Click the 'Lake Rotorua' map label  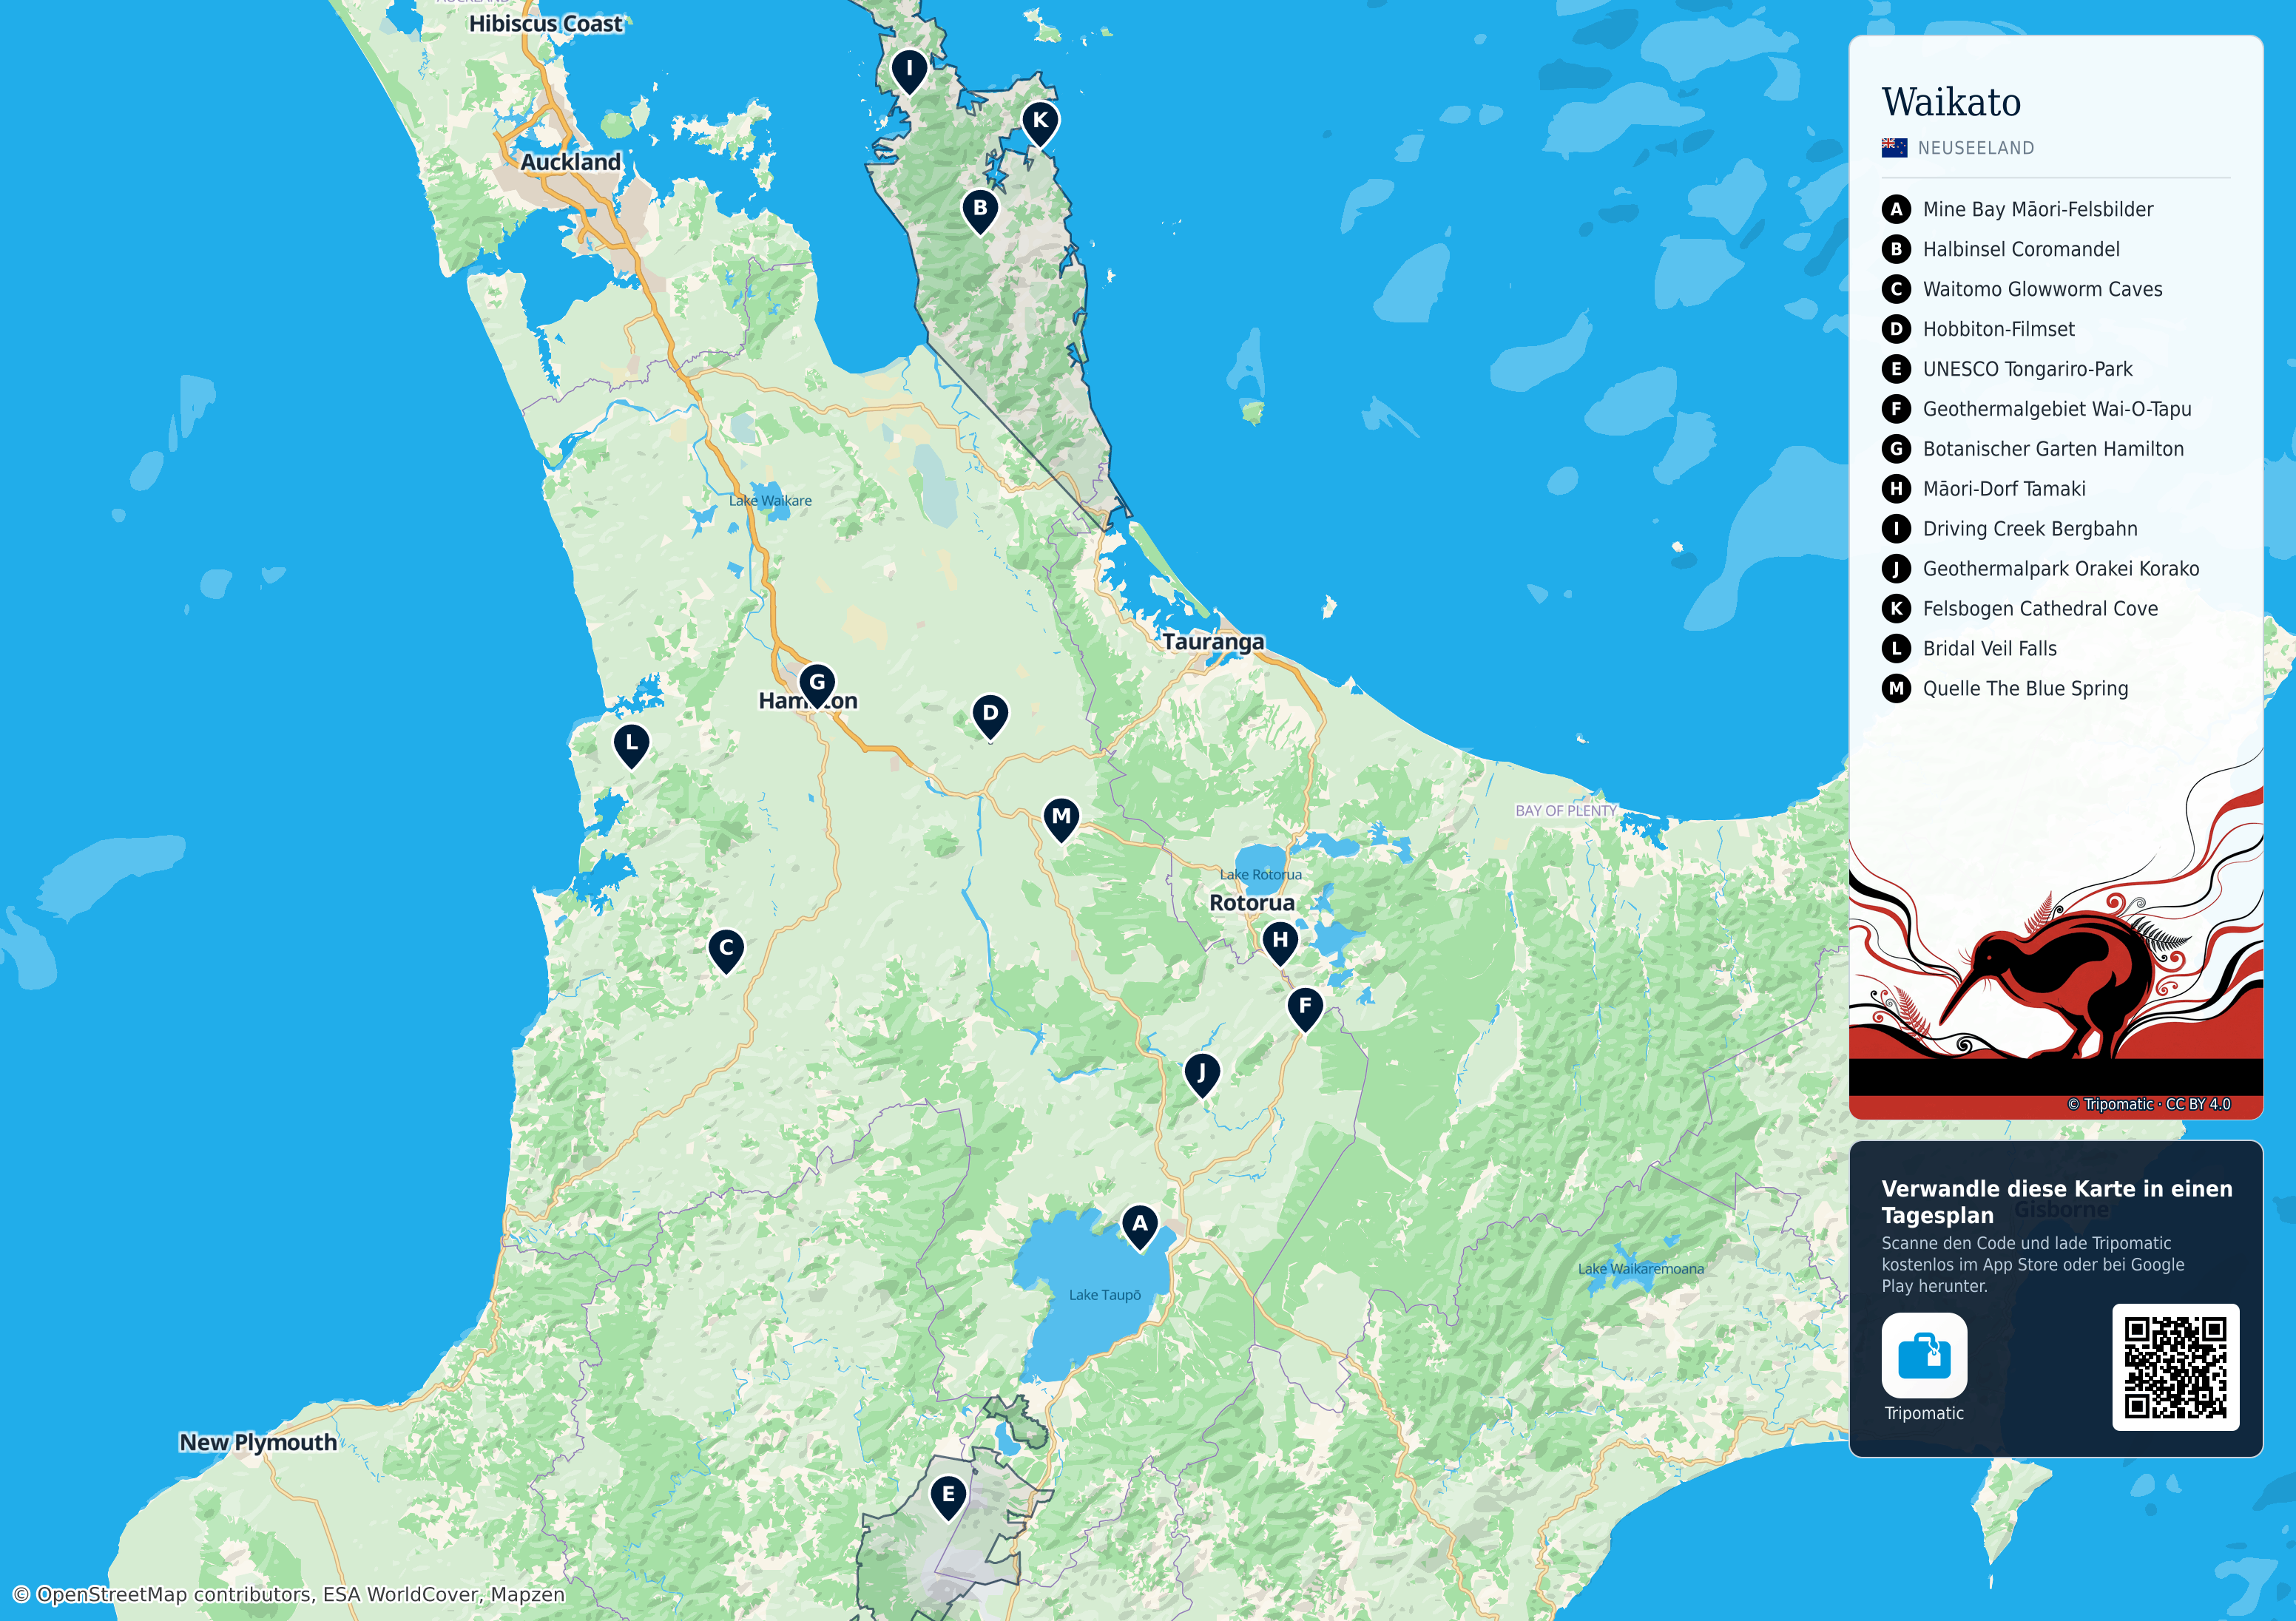[x=1260, y=875]
